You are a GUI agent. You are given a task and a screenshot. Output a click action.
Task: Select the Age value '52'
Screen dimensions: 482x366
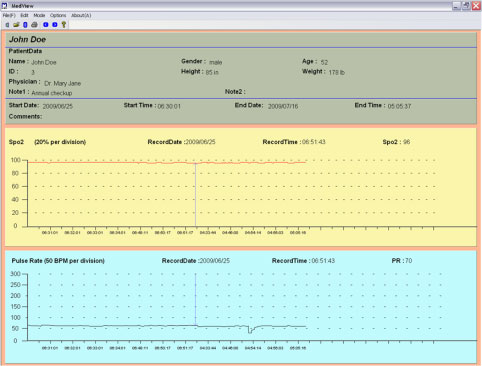pyautogui.click(x=324, y=62)
